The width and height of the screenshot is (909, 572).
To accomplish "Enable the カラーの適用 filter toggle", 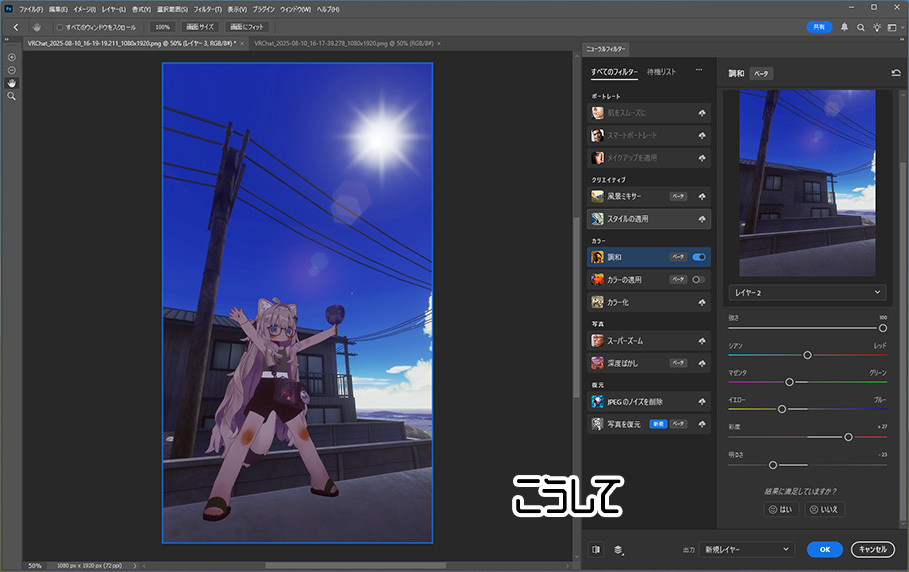I will coord(699,279).
